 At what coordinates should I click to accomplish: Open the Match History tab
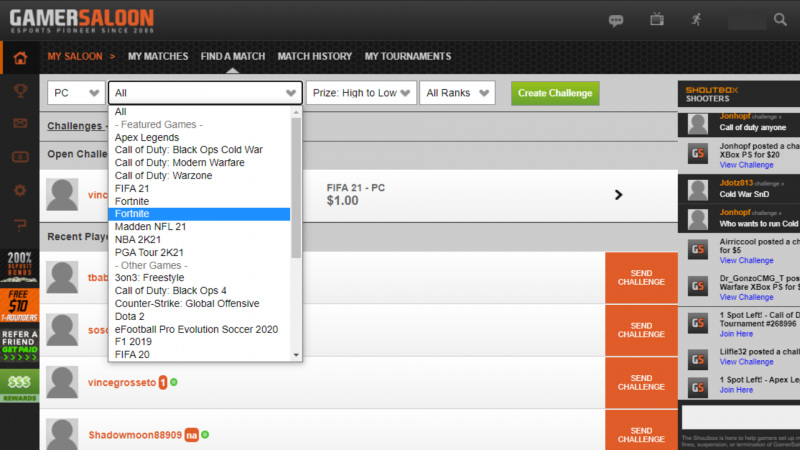(315, 57)
